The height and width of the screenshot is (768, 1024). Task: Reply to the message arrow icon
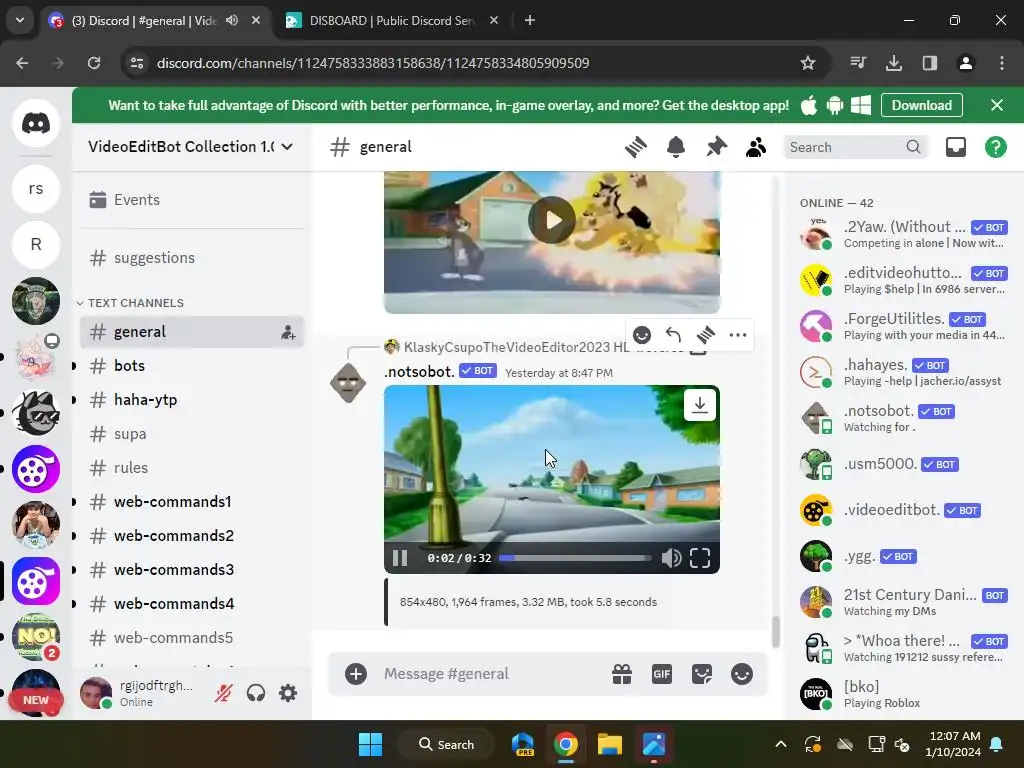click(673, 335)
